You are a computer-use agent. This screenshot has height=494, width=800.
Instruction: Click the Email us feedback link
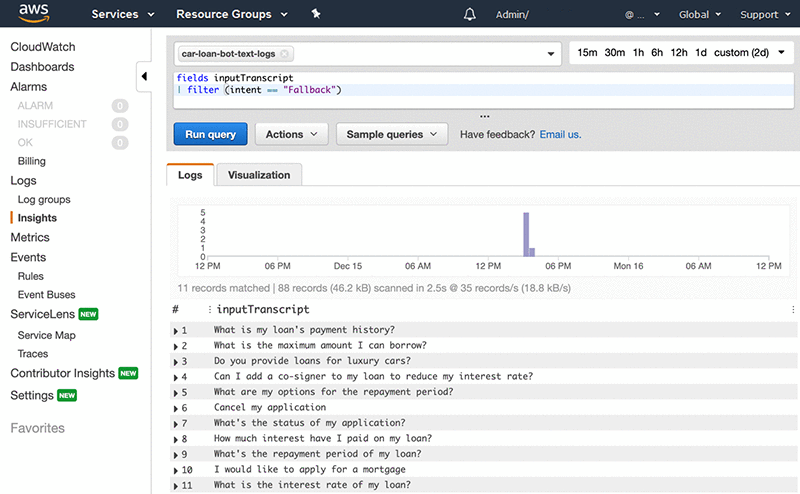pos(560,134)
